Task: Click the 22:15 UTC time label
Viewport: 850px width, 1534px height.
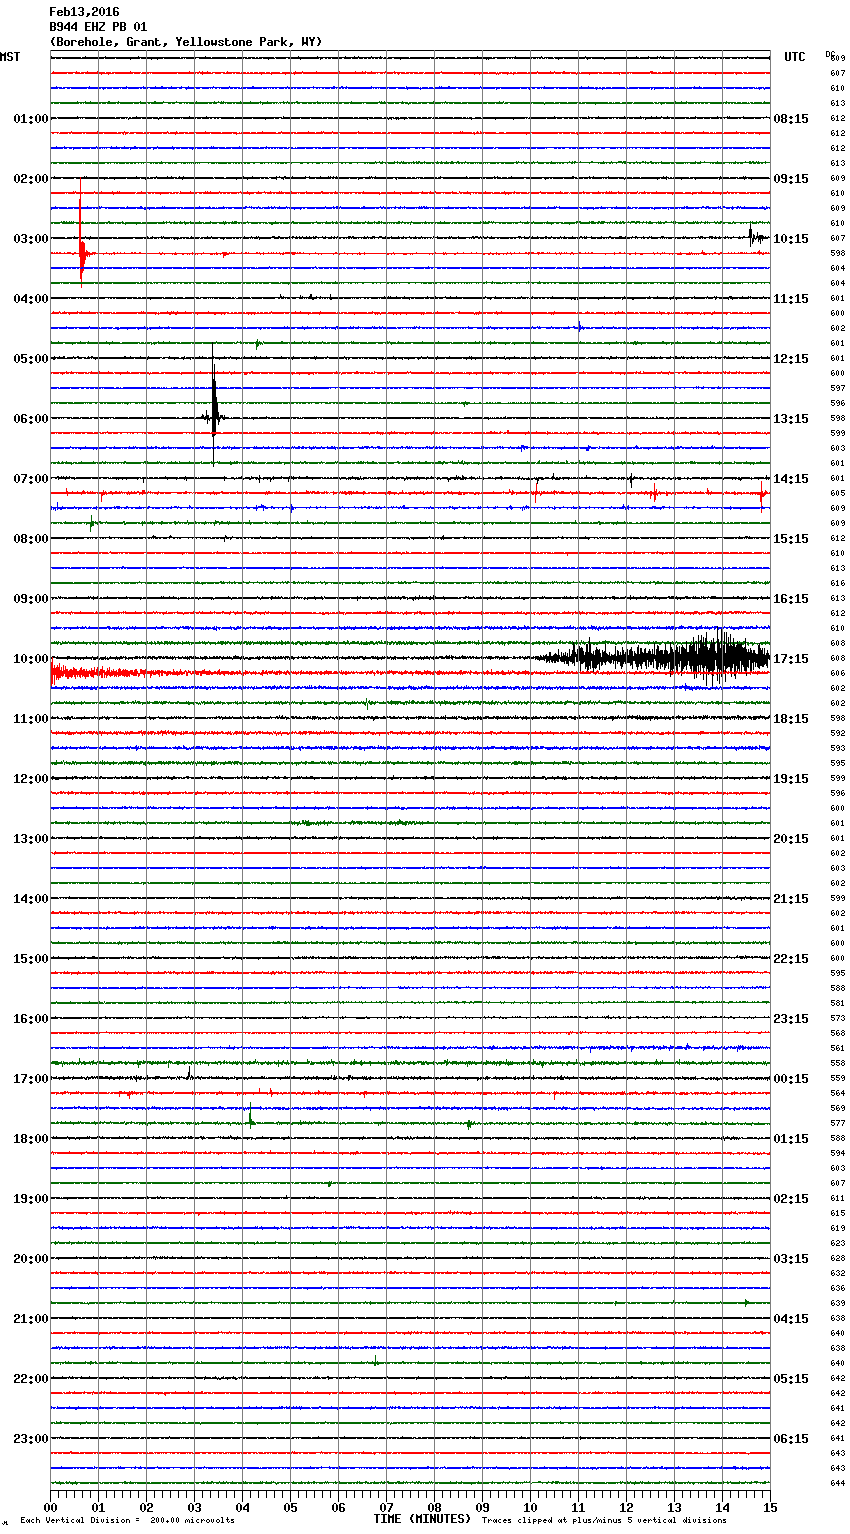Action: click(x=791, y=959)
